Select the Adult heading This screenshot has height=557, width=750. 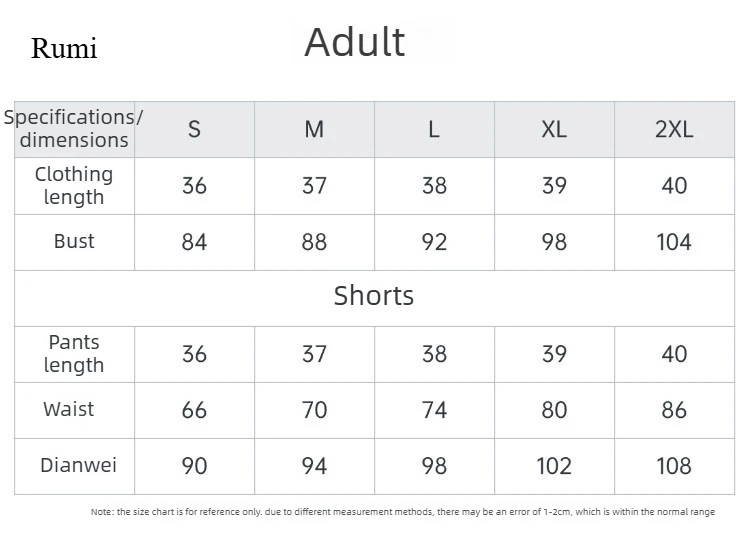[x=355, y=42]
